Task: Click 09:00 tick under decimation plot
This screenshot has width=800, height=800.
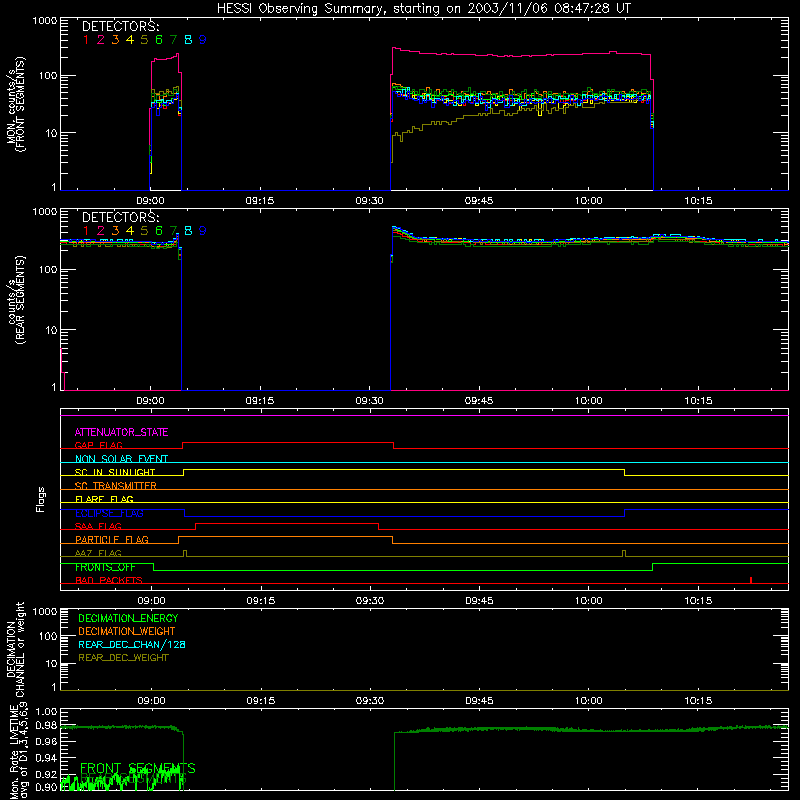Action: (x=151, y=701)
